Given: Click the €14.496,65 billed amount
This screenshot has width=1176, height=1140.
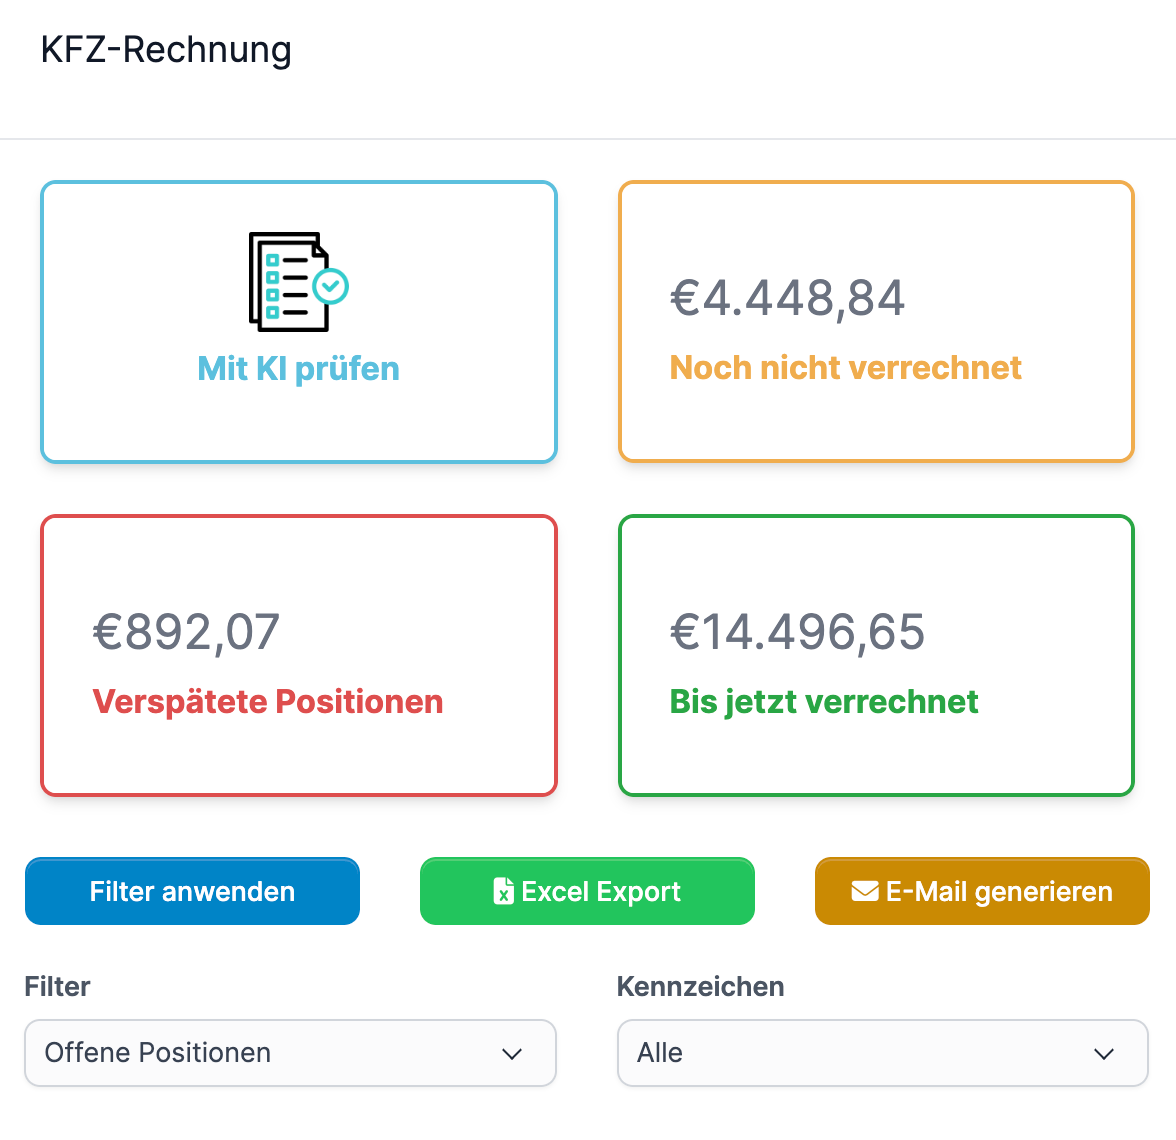Looking at the screenshot, I should click(797, 632).
